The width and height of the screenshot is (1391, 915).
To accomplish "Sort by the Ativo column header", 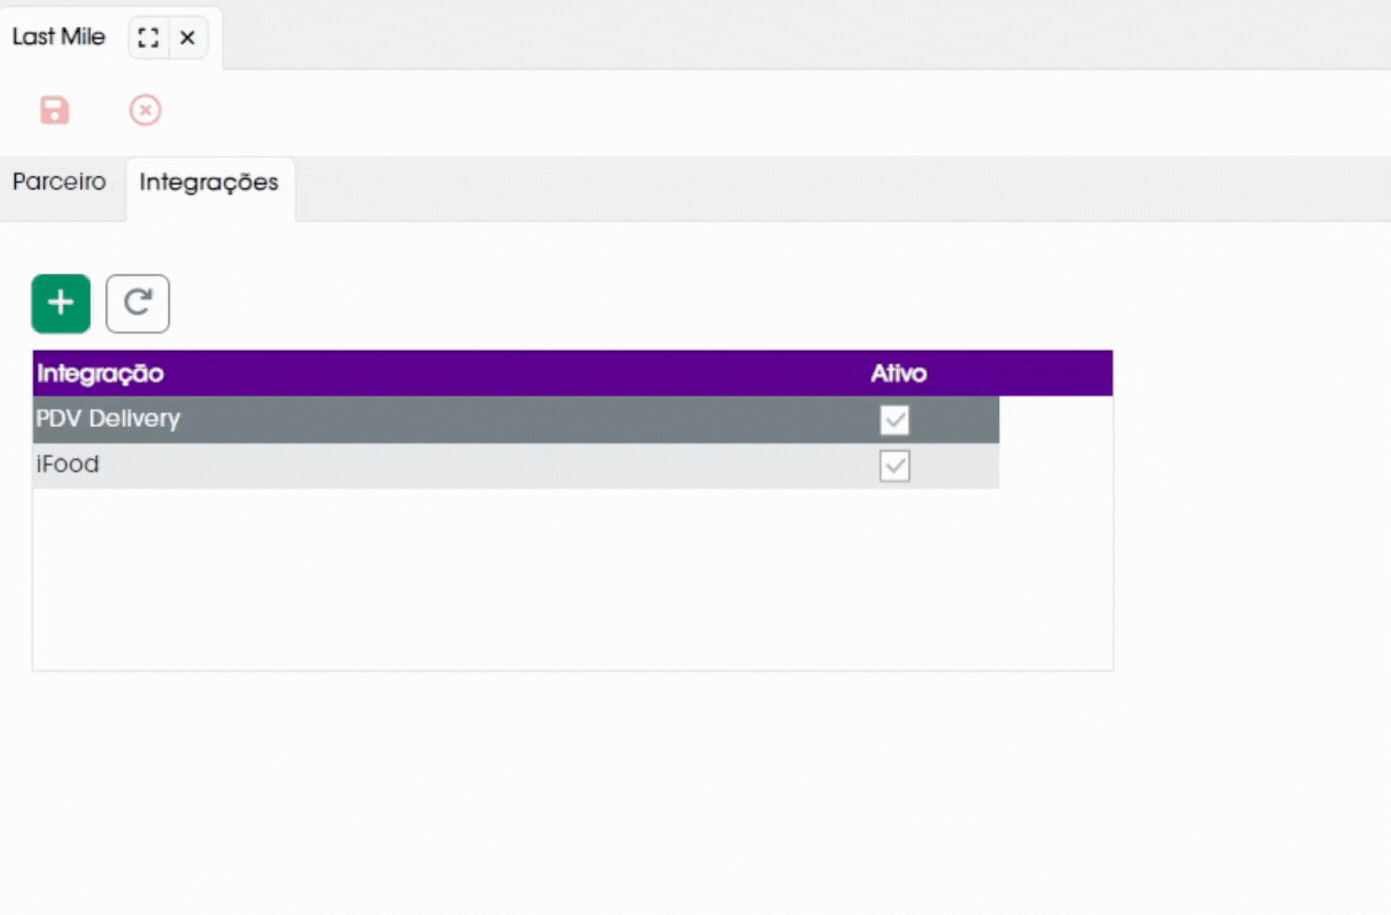I will [898, 374].
